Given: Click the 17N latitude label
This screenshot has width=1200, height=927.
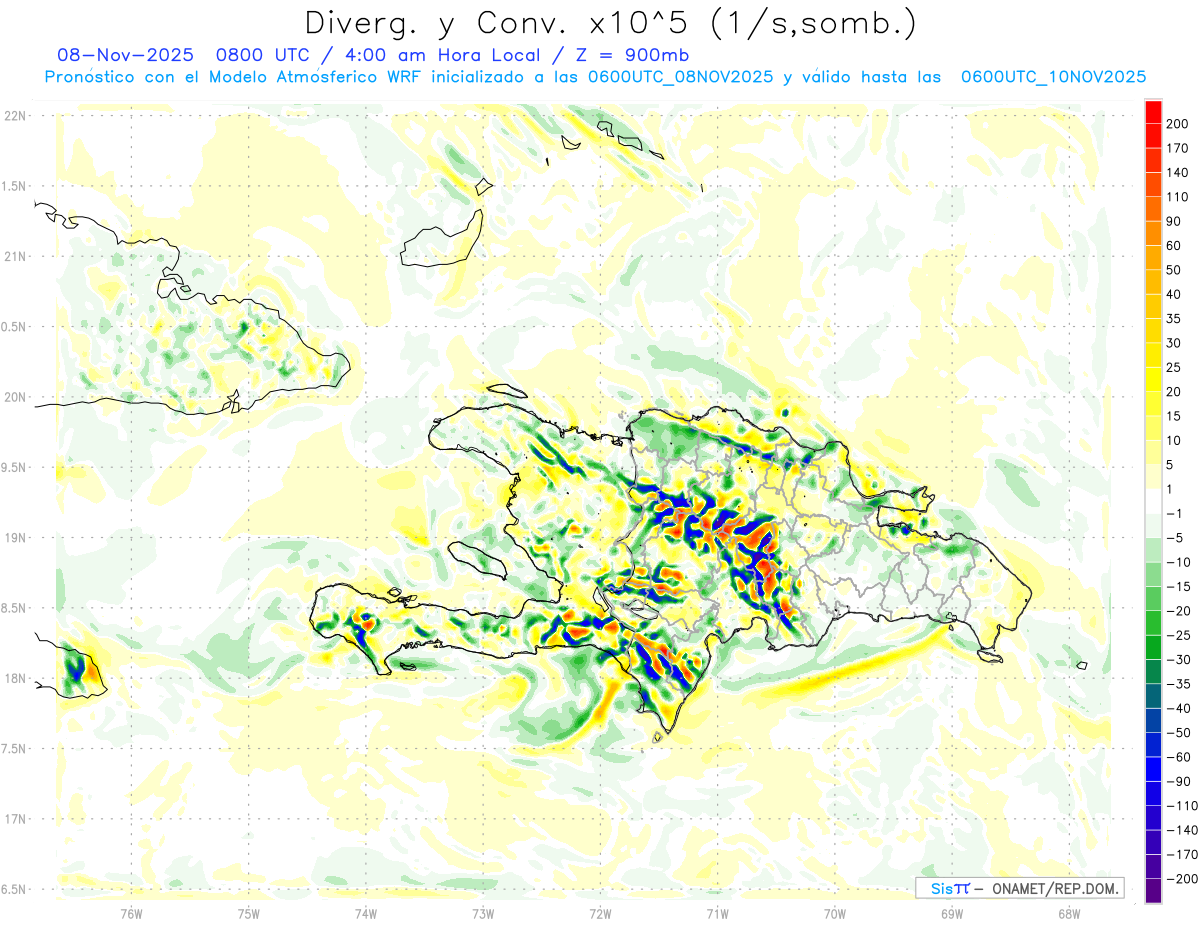Looking at the screenshot, I should pos(14,819).
